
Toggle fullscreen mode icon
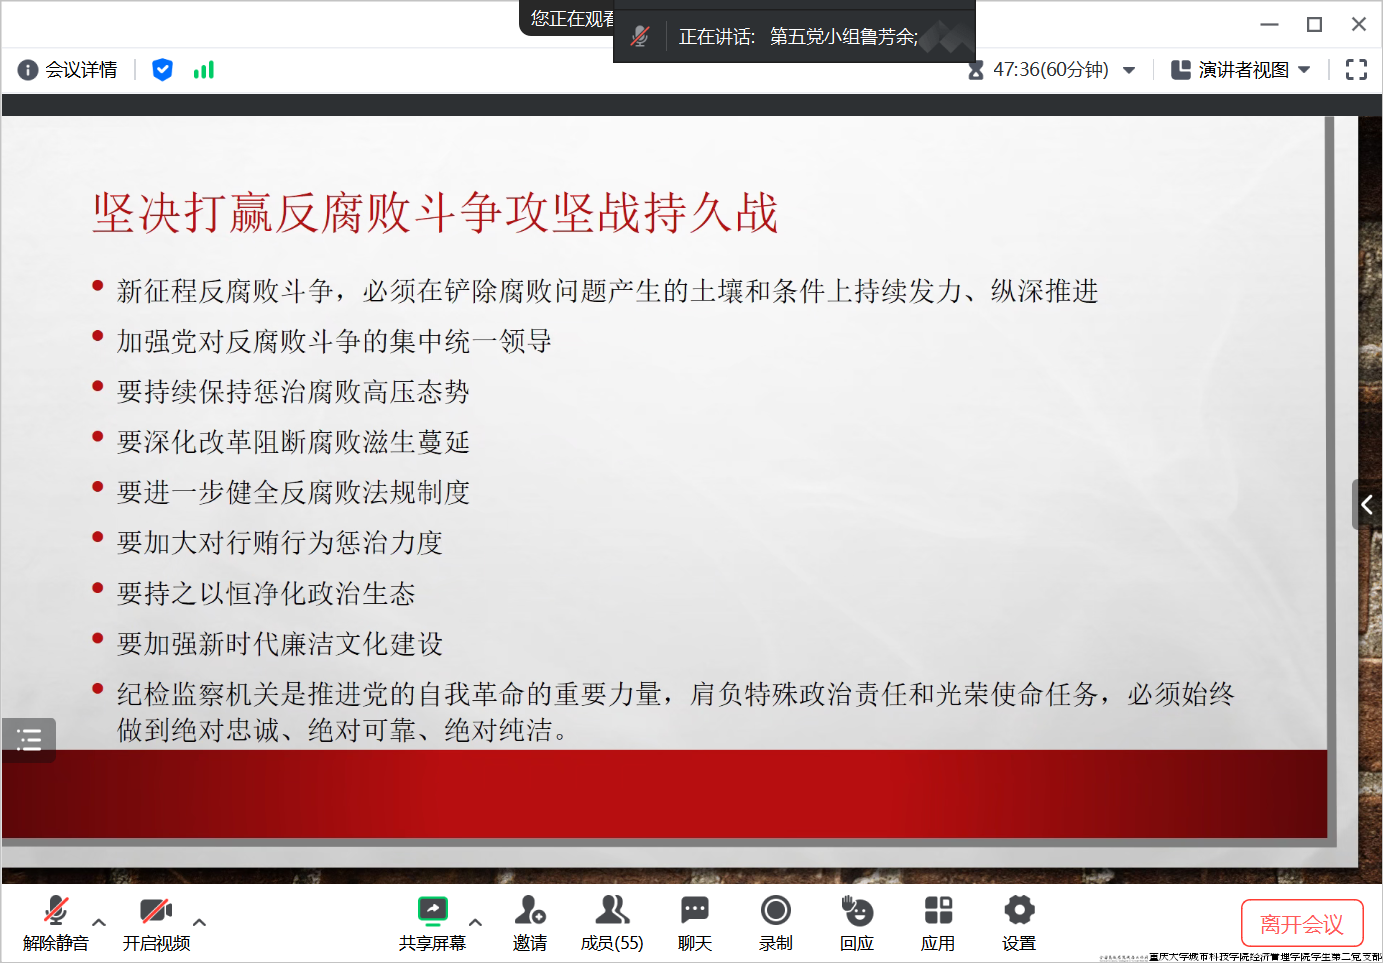(1356, 70)
